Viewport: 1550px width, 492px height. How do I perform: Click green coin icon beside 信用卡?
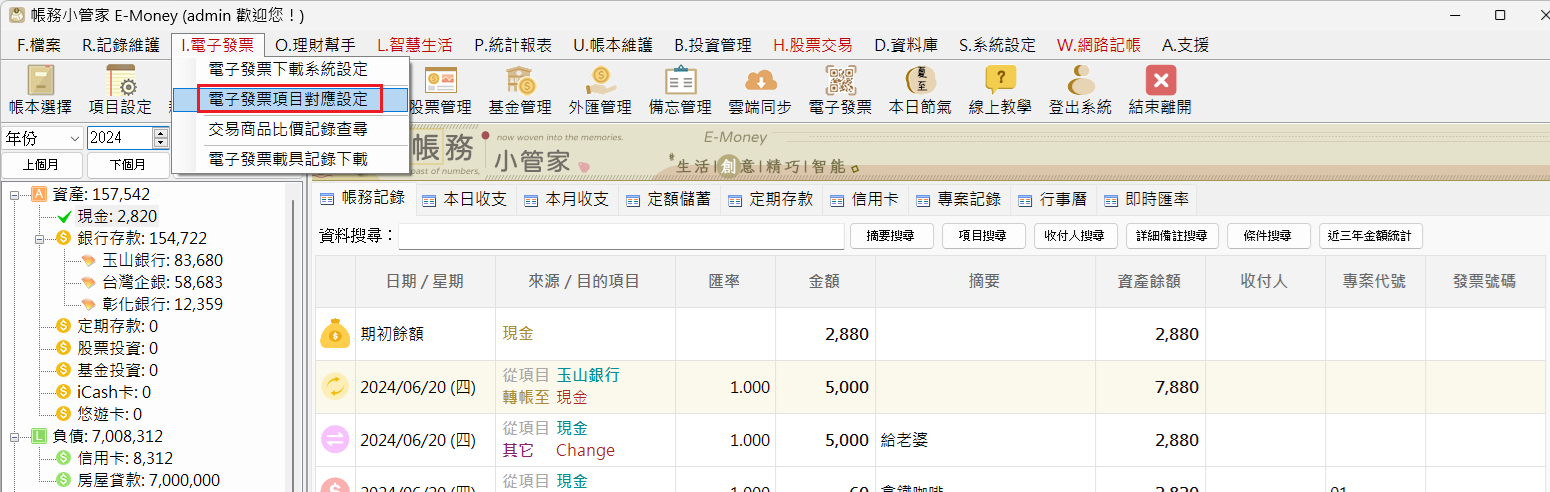[x=64, y=458]
